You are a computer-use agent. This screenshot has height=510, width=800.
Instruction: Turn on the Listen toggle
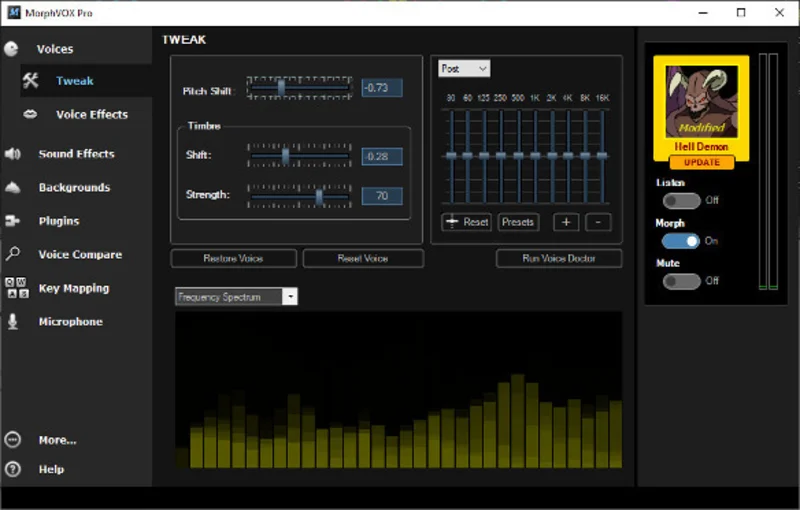click(x=681, y=200)
